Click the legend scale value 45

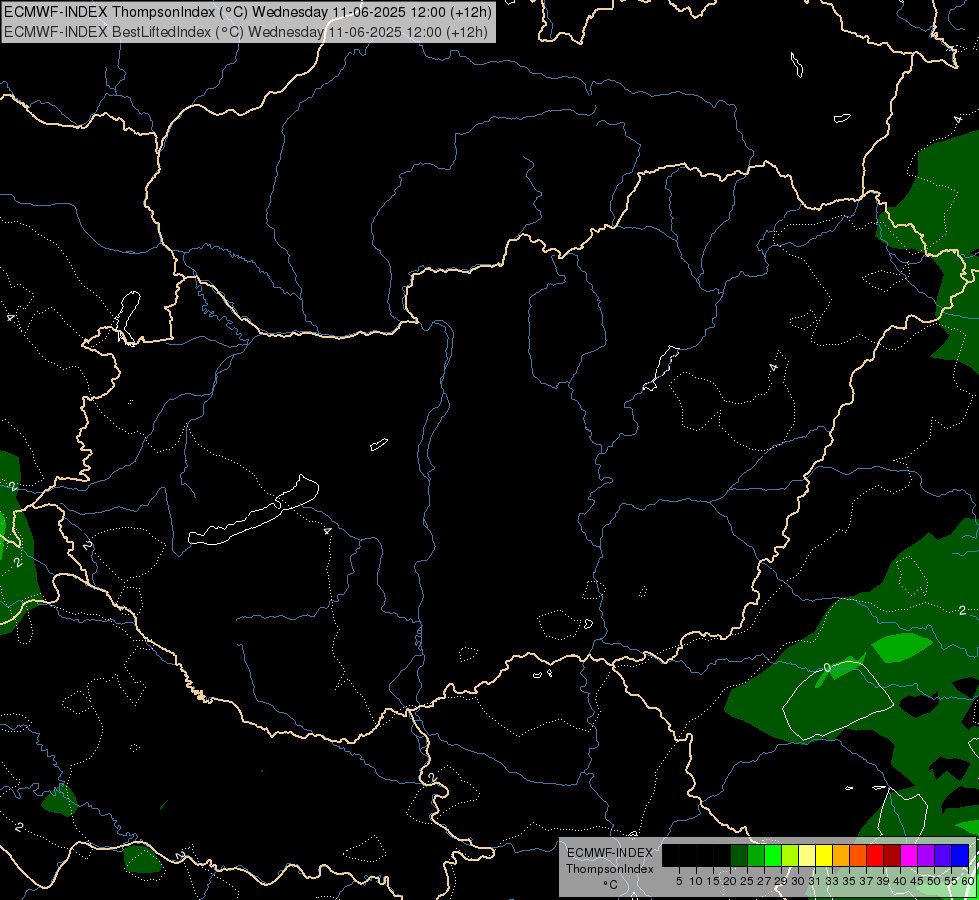coord(917,881)
